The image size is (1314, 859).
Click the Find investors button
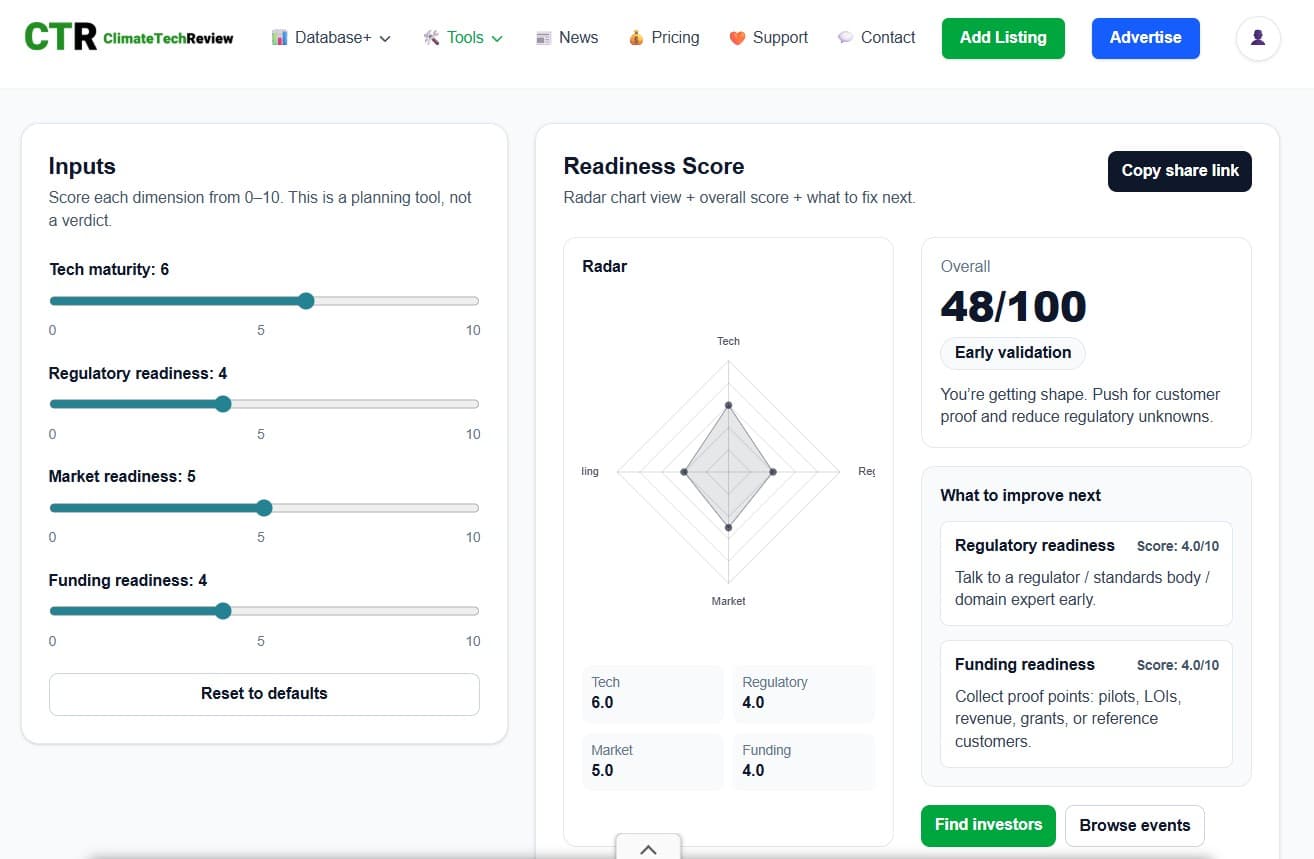coord(988,825)
